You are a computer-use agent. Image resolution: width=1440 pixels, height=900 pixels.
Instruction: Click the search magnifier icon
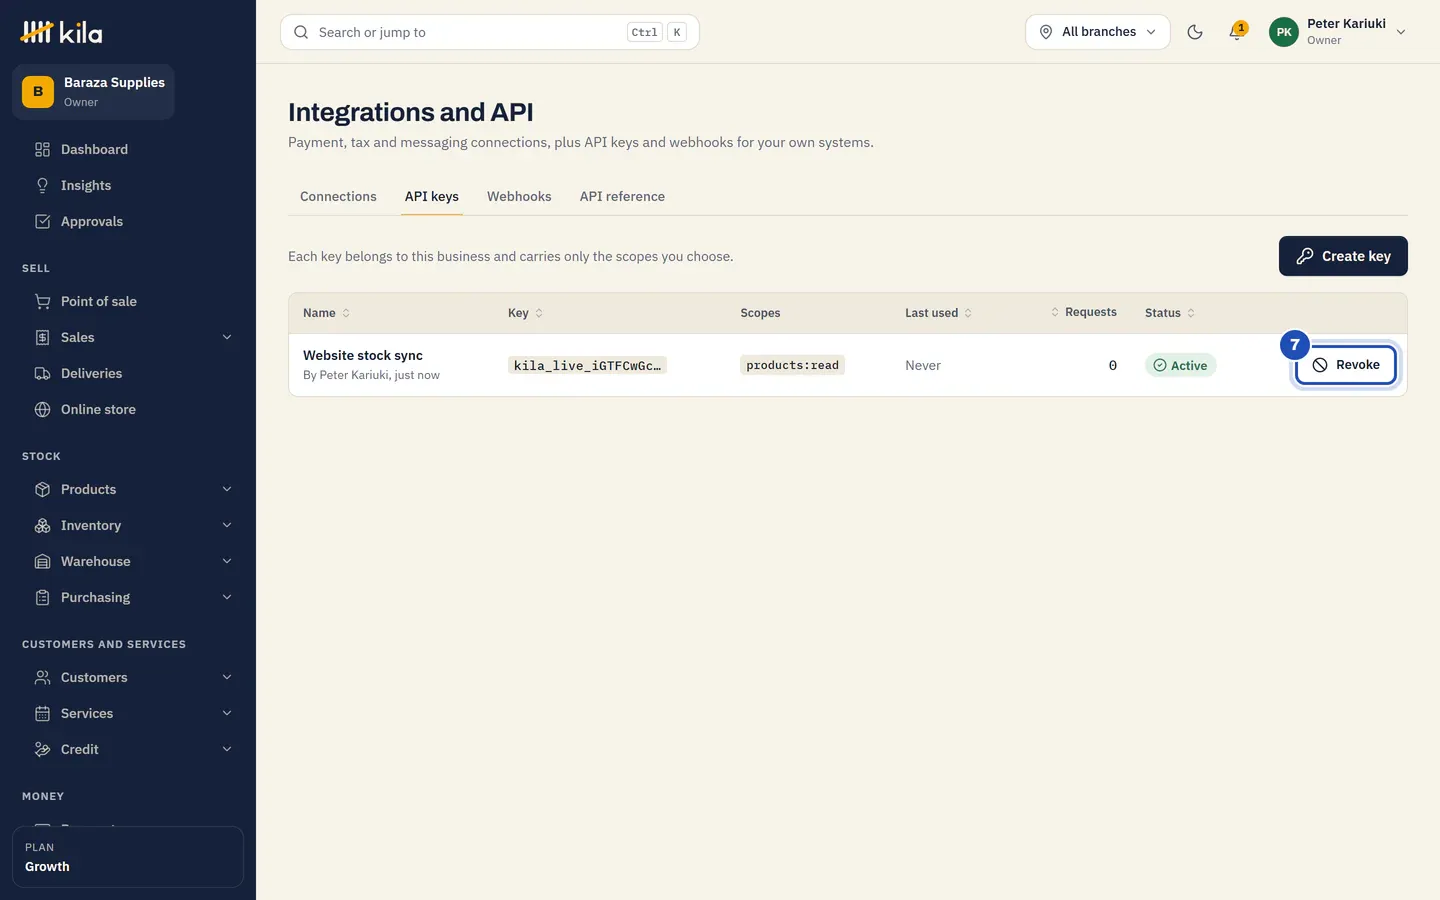(301, 32)
